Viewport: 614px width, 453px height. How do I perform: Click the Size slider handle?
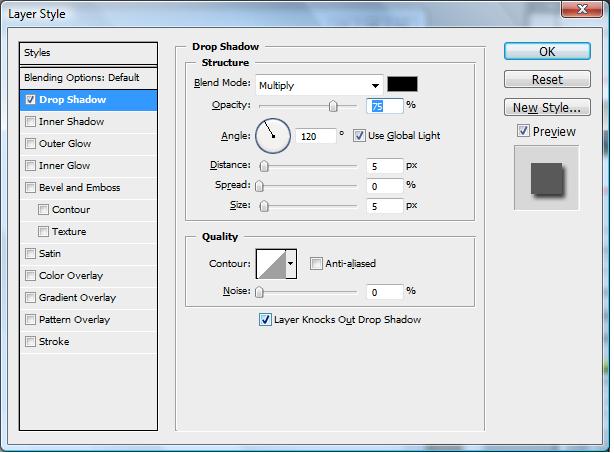[264, 206]
